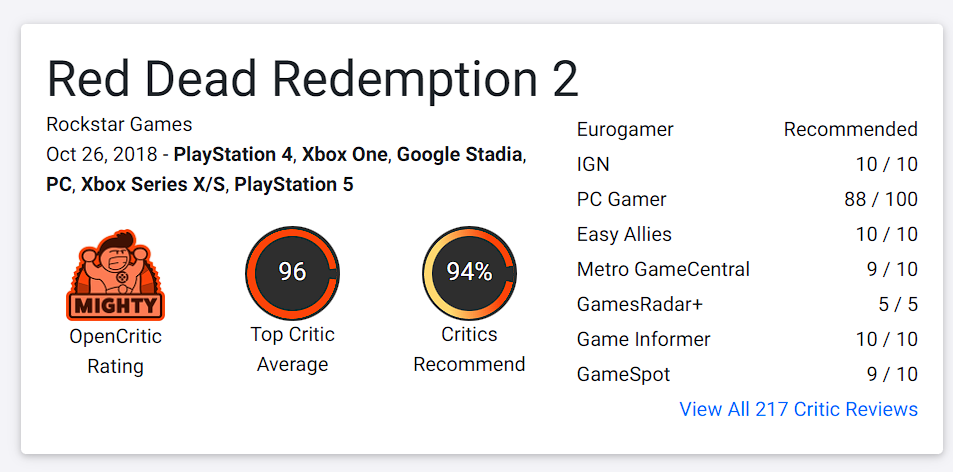Select the Google Stadia platform link
This screenshot has width=953, height=472.
coord(459,155)
